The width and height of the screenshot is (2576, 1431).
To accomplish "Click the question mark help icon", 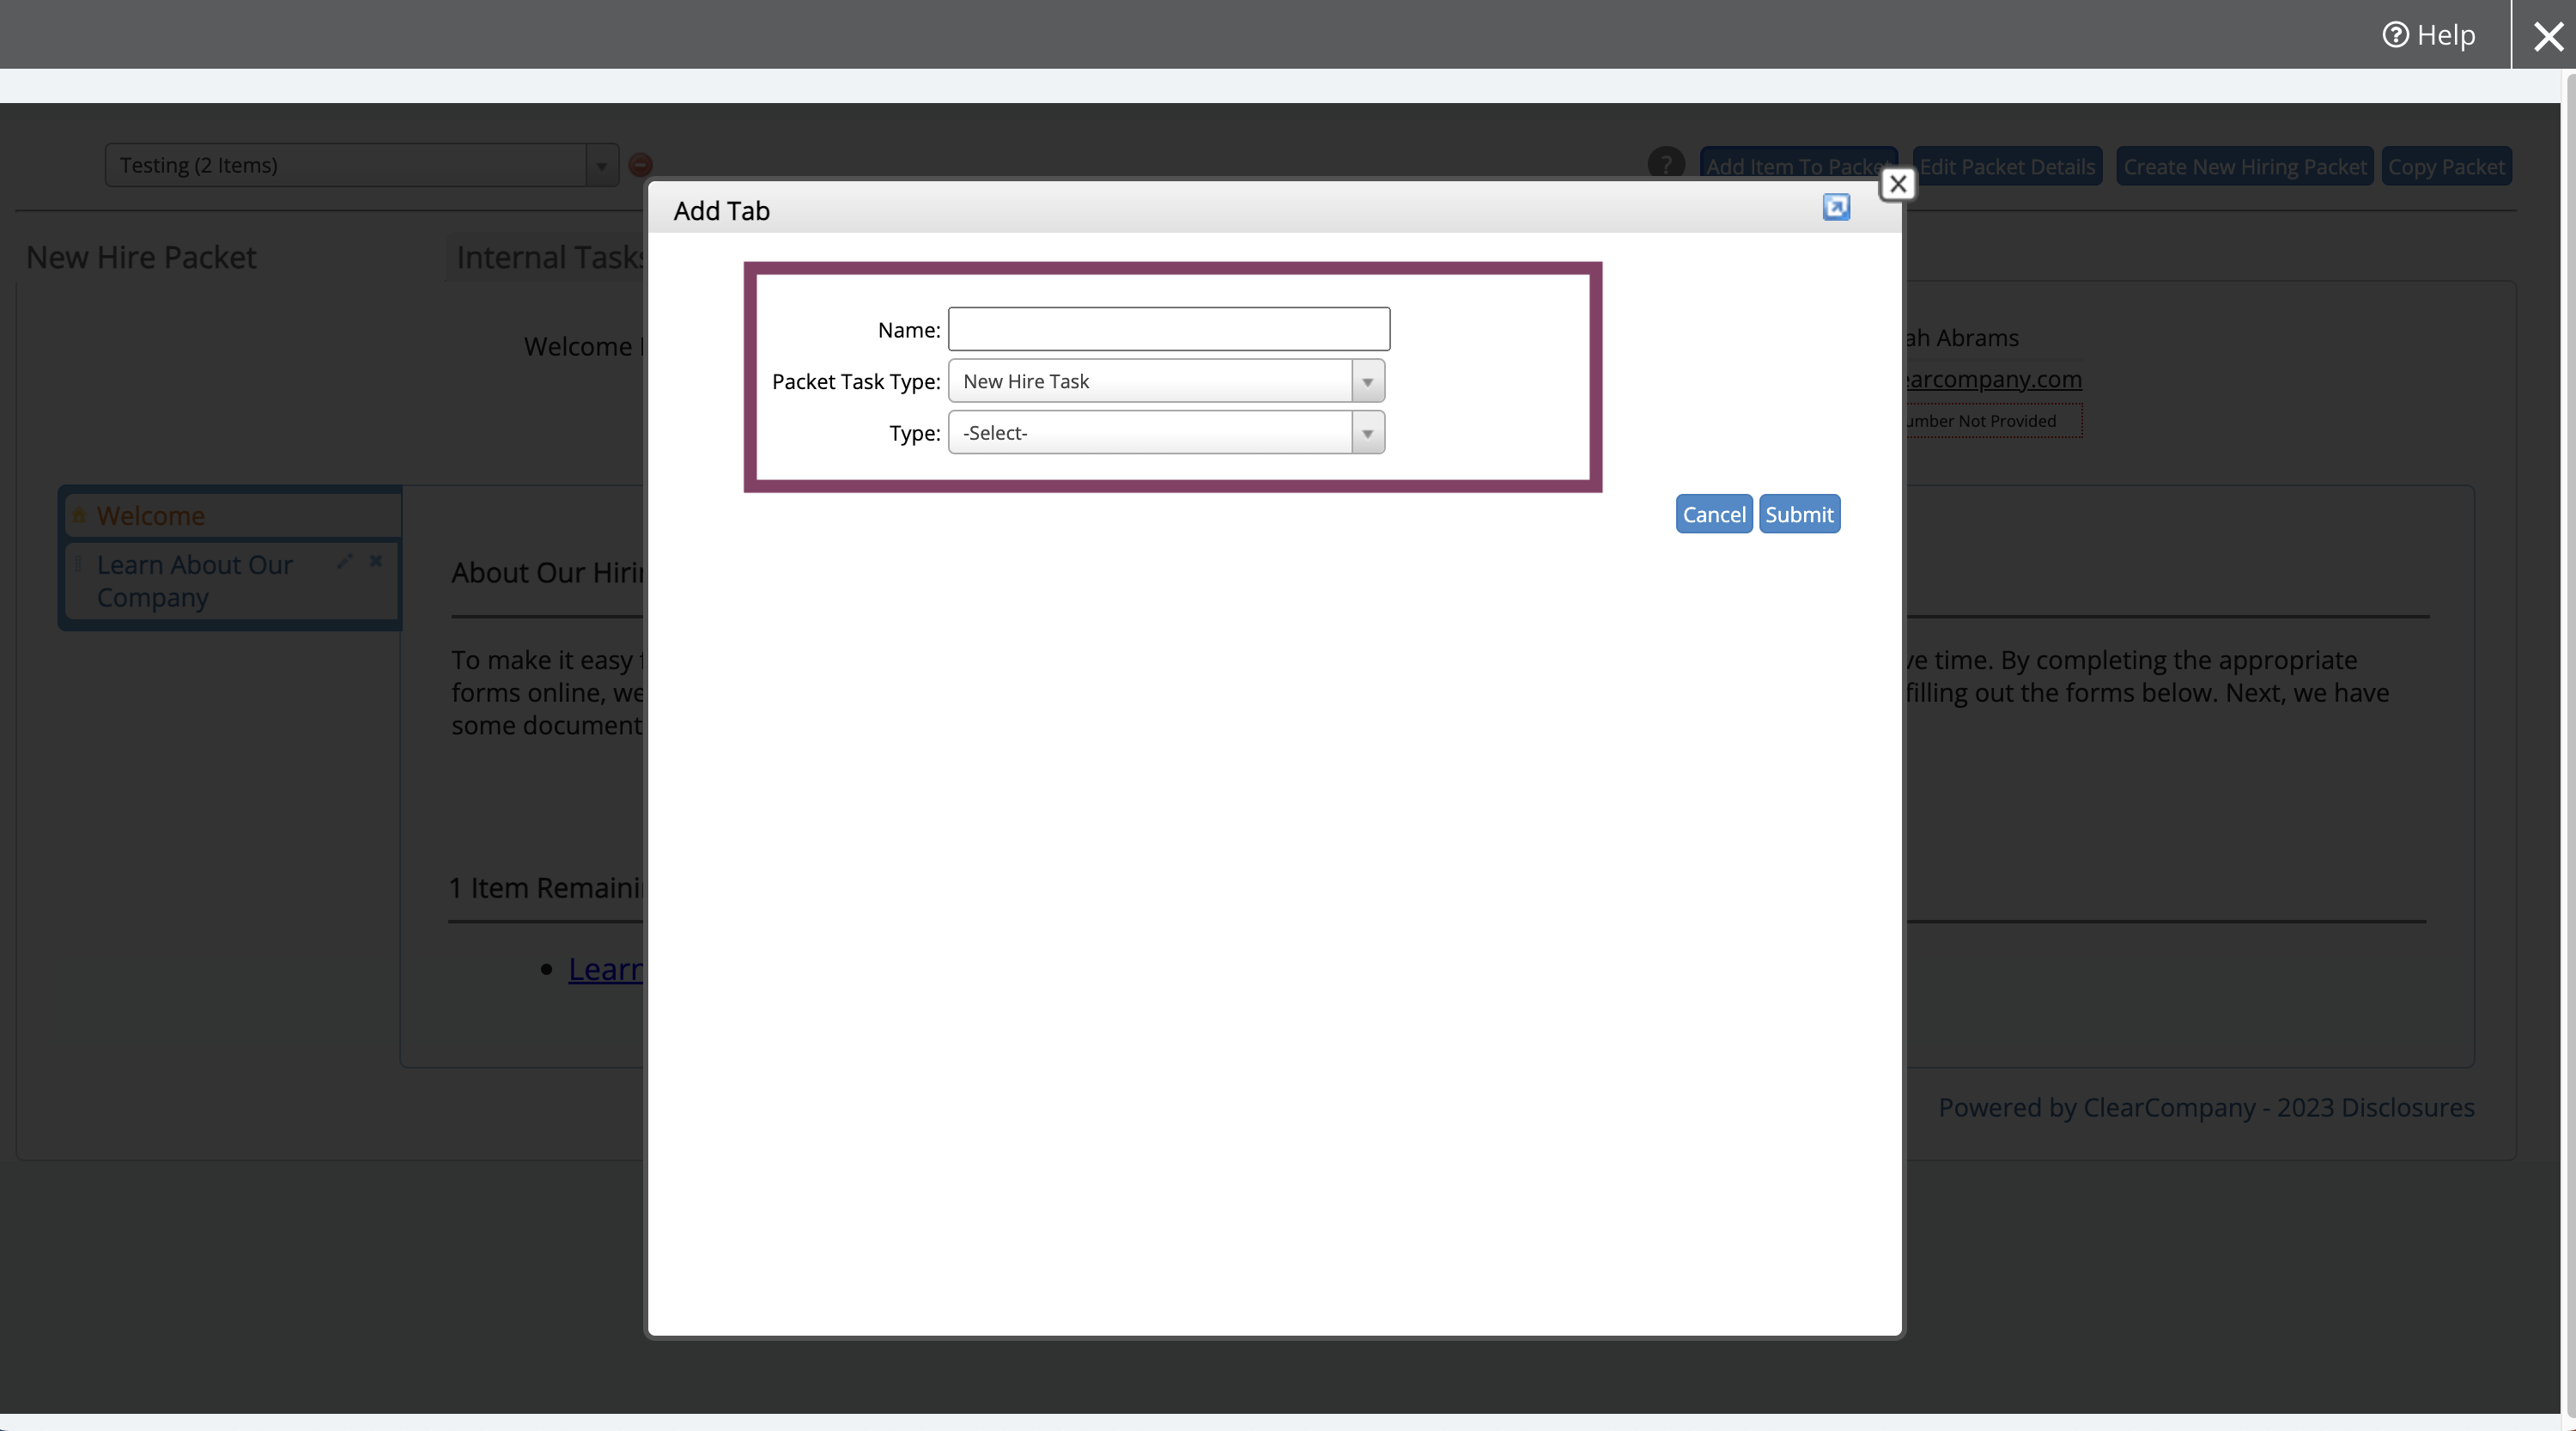I will (x=1665, y=165).
